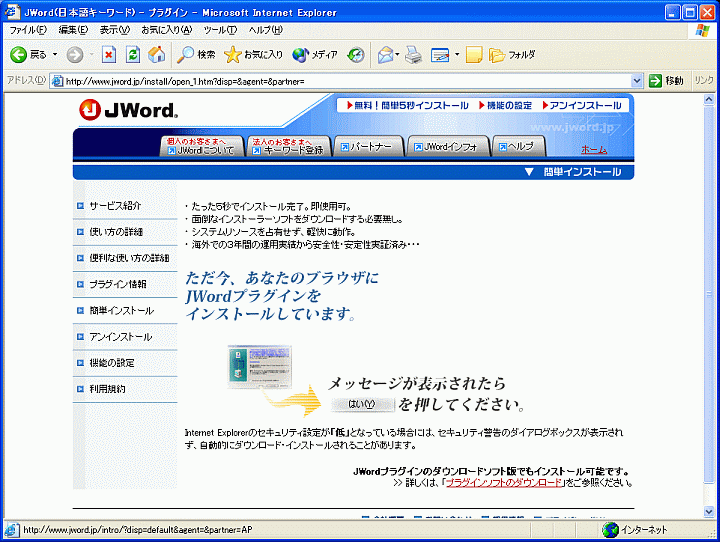The height and width of the screenshot is (542, 720).
Task: Open the ツール(T) menu
Action: 220,30
